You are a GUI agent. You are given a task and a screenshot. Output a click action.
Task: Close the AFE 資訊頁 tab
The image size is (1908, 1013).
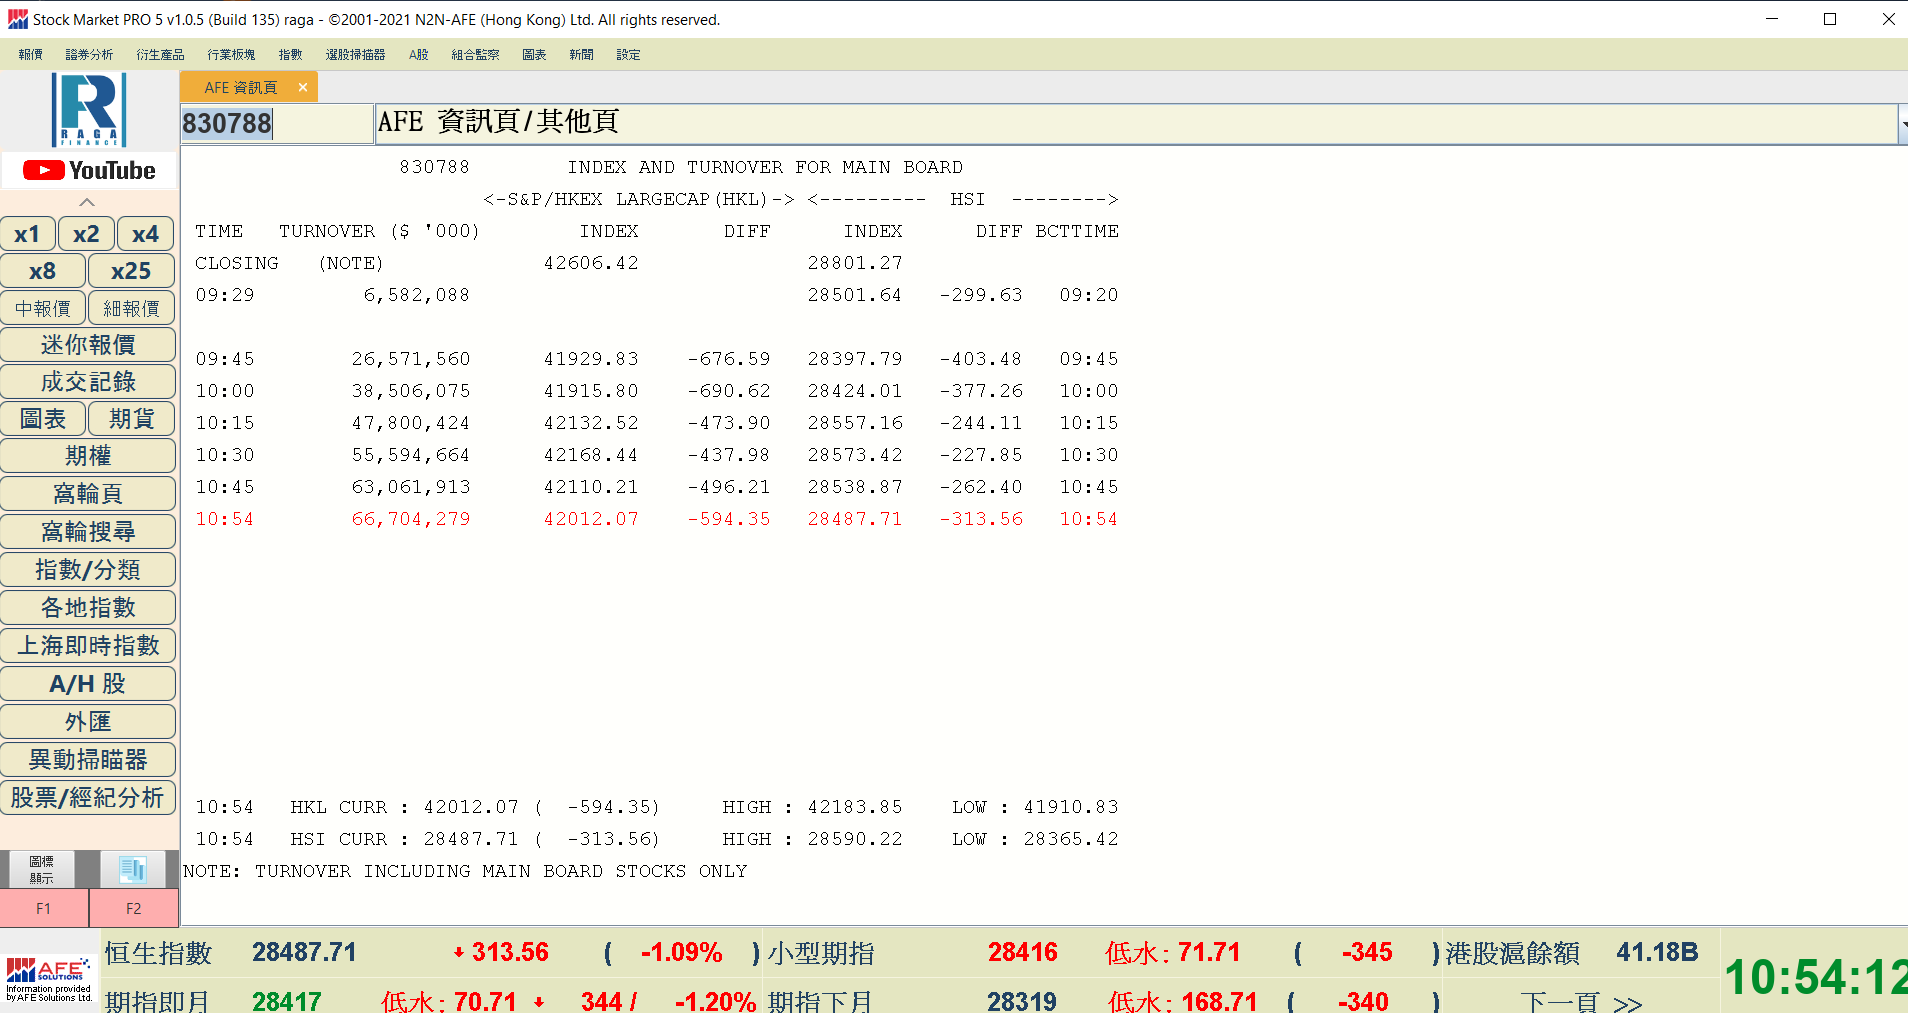click(x=302, y=88)
